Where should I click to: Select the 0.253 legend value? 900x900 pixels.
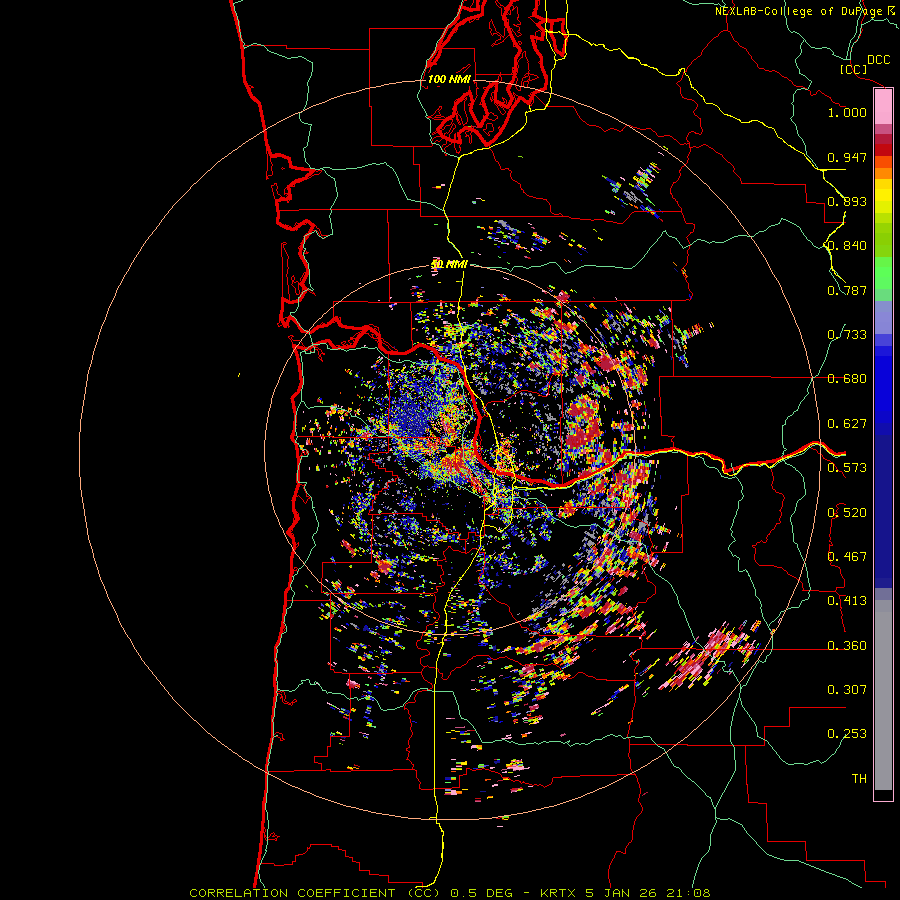[847, 734]
